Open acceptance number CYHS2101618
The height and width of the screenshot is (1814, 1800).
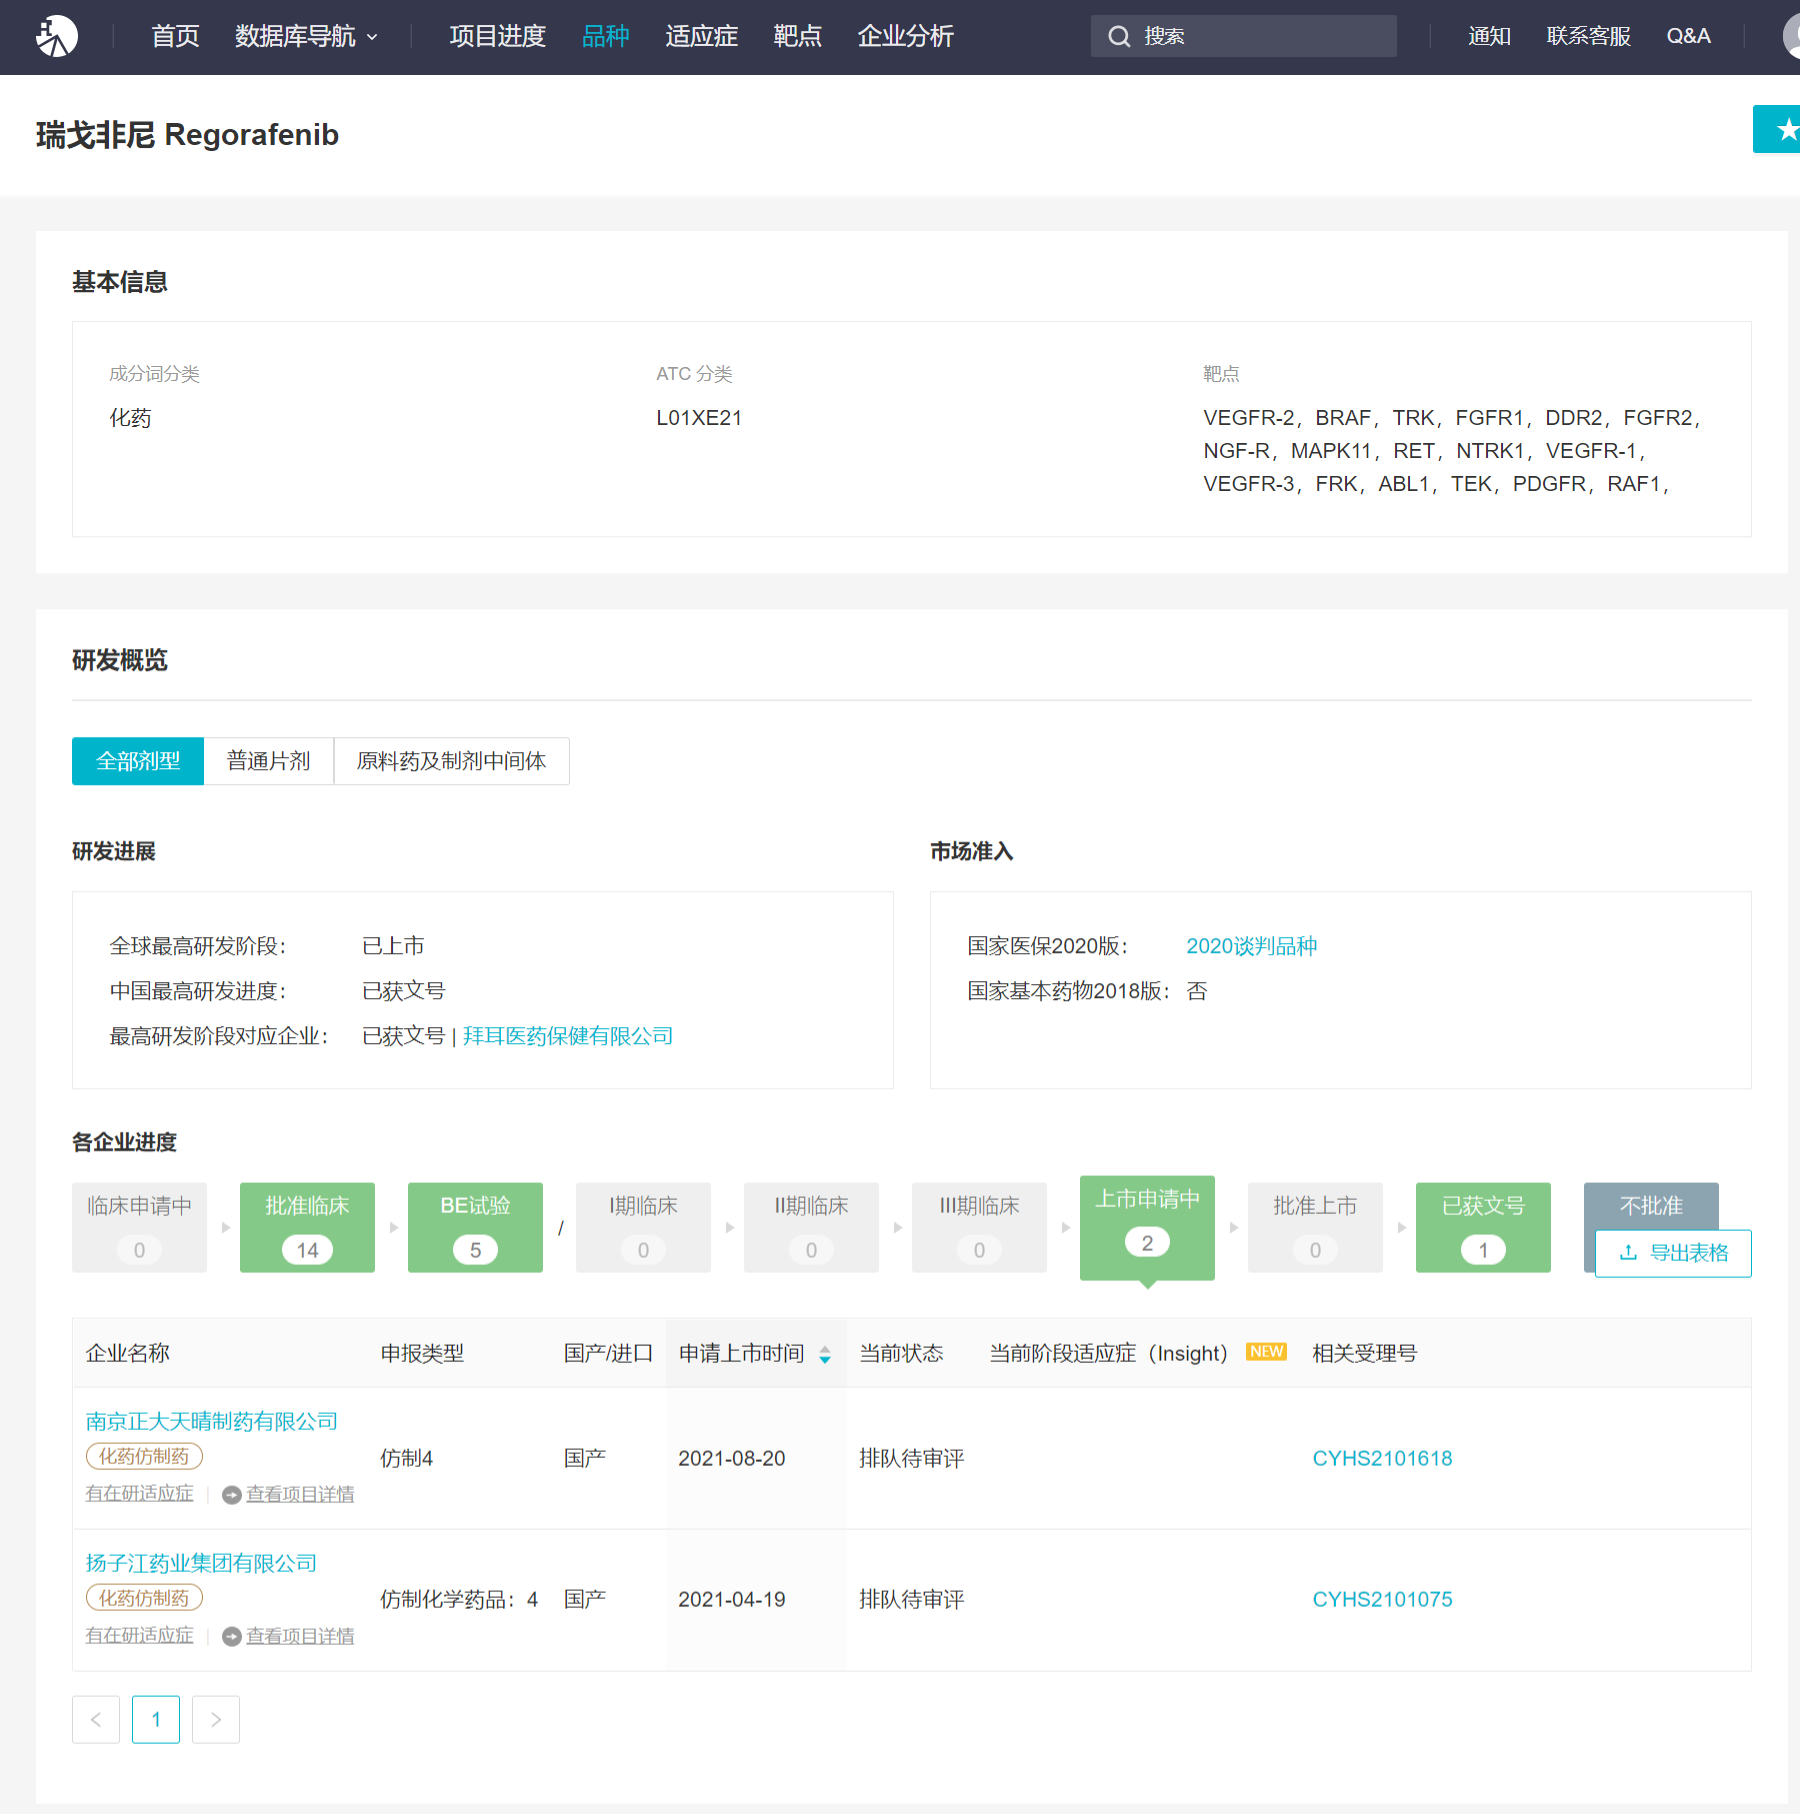tap(1382, 1458)
